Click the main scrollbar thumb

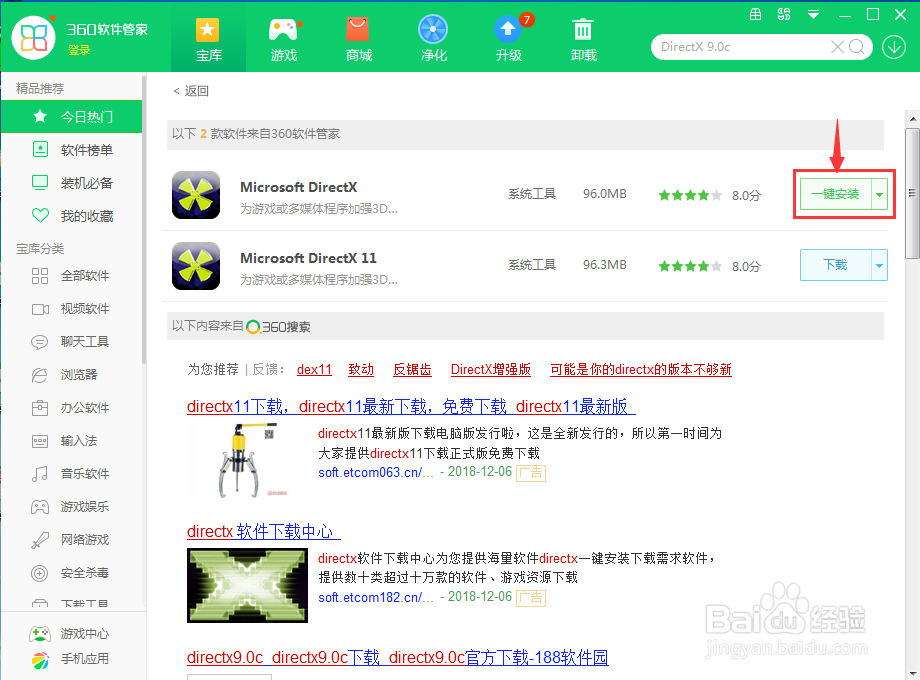[x=912, y=193]
